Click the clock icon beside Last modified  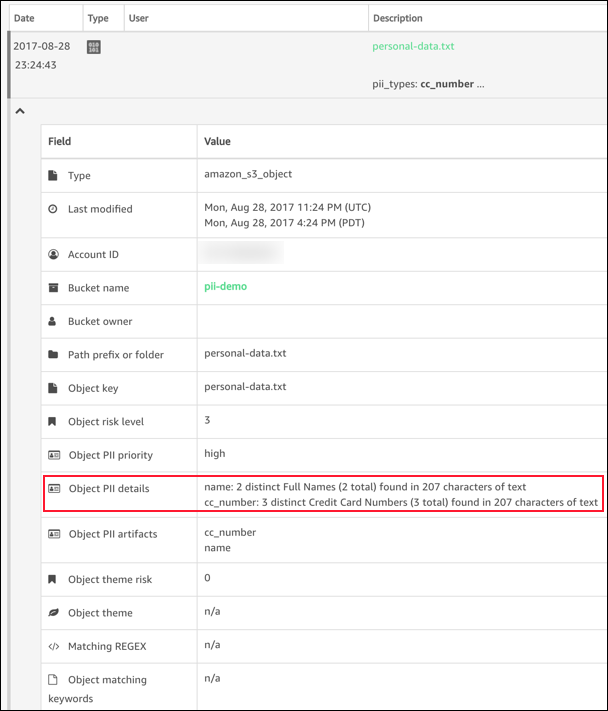pos(53,209)
